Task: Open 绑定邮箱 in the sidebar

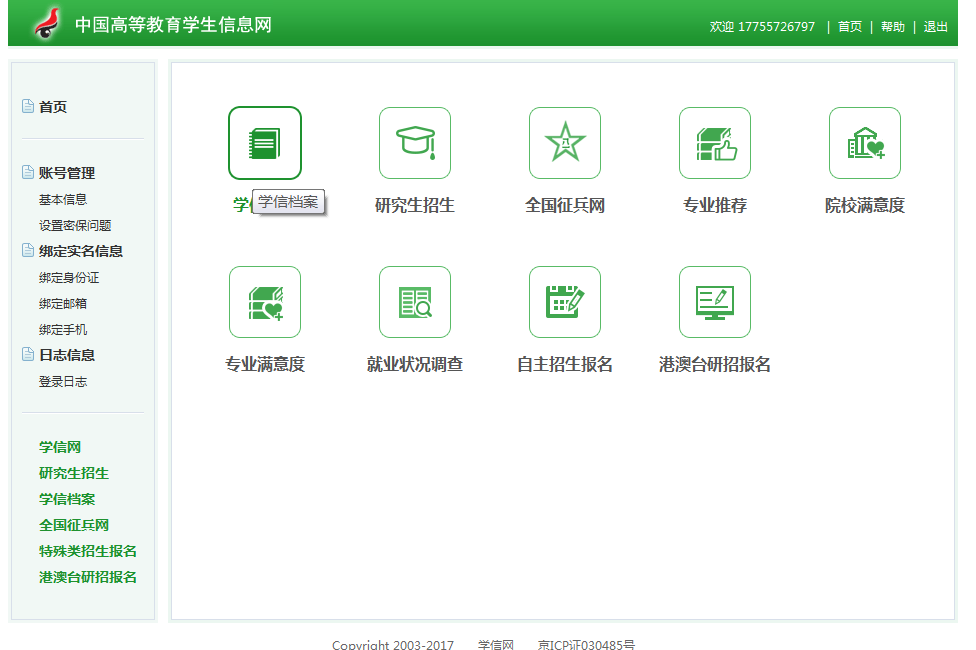Action: [63, 304]
